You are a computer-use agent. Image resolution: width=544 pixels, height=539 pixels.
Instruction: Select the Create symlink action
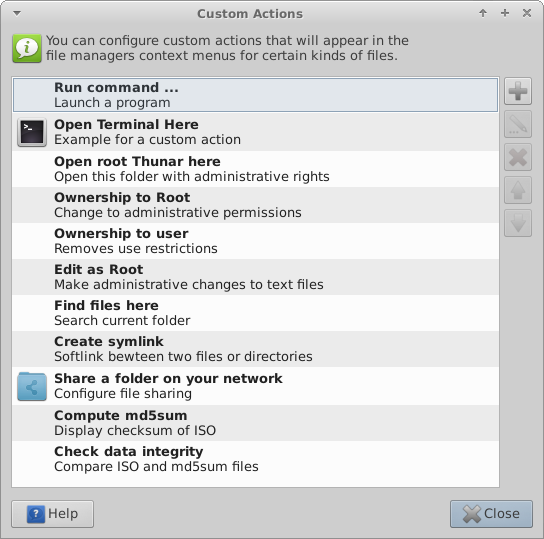[x=255, y=349]
